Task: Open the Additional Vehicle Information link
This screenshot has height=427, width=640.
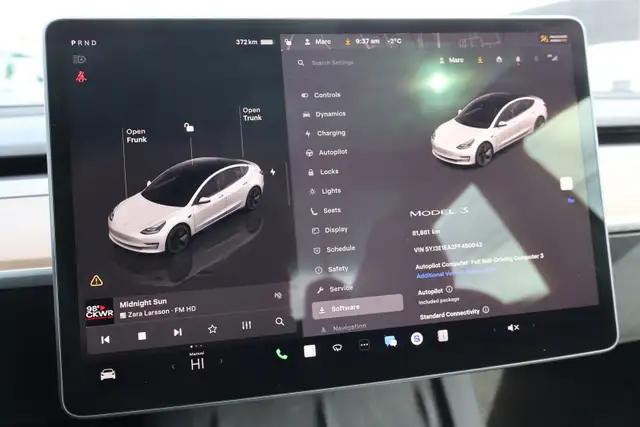Action: pyautogui.click(x=456, y=273)
